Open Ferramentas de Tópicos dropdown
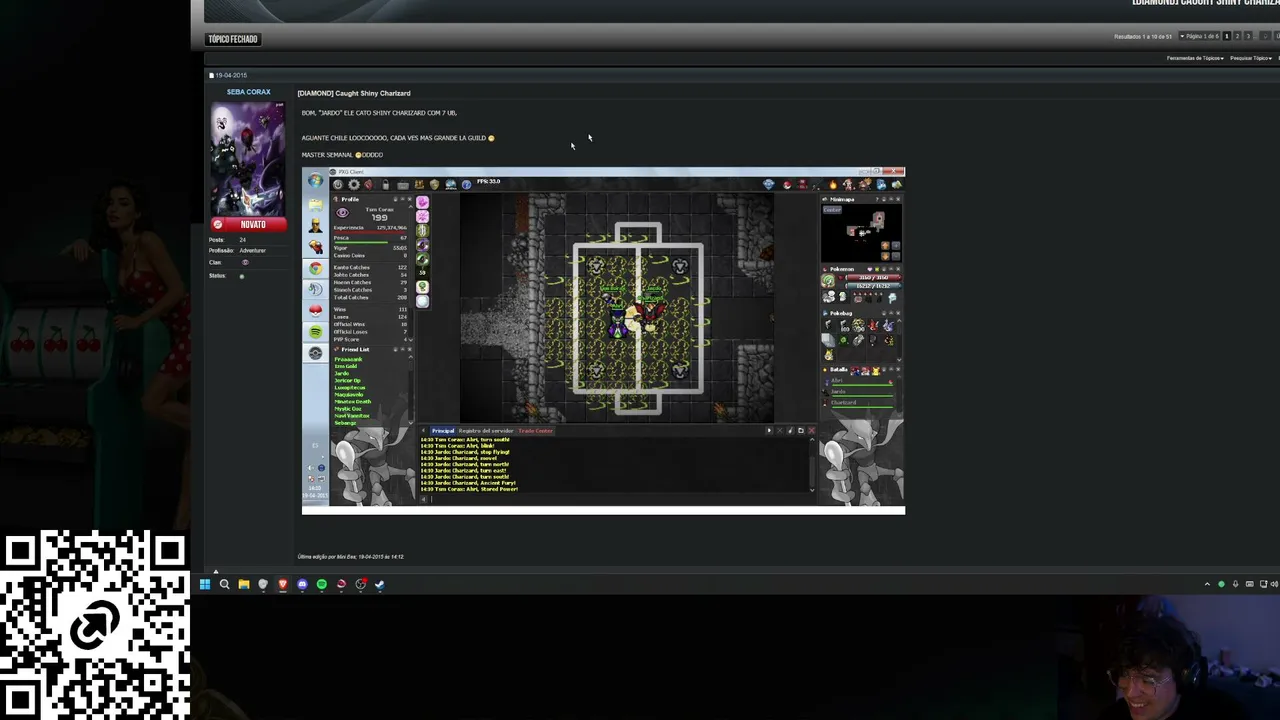This screenshot has width=1280, height=720. click(x=1195, y=58)
